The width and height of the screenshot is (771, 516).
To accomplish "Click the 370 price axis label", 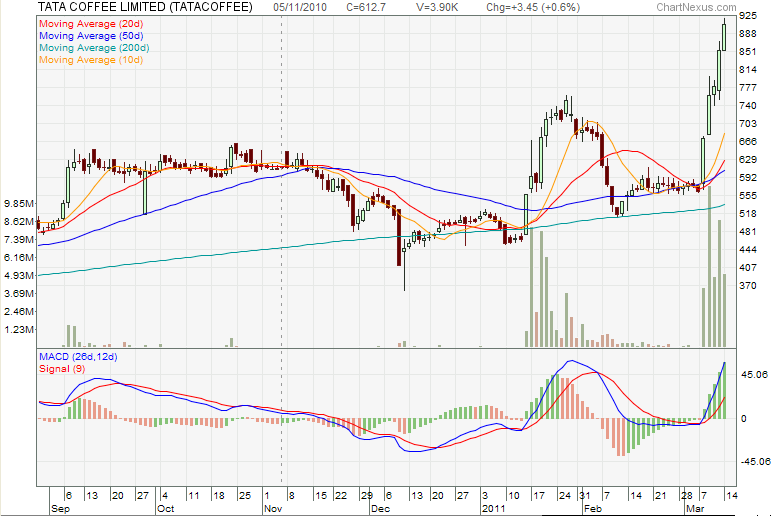I will pyautogui.click(x=747, y=285).
